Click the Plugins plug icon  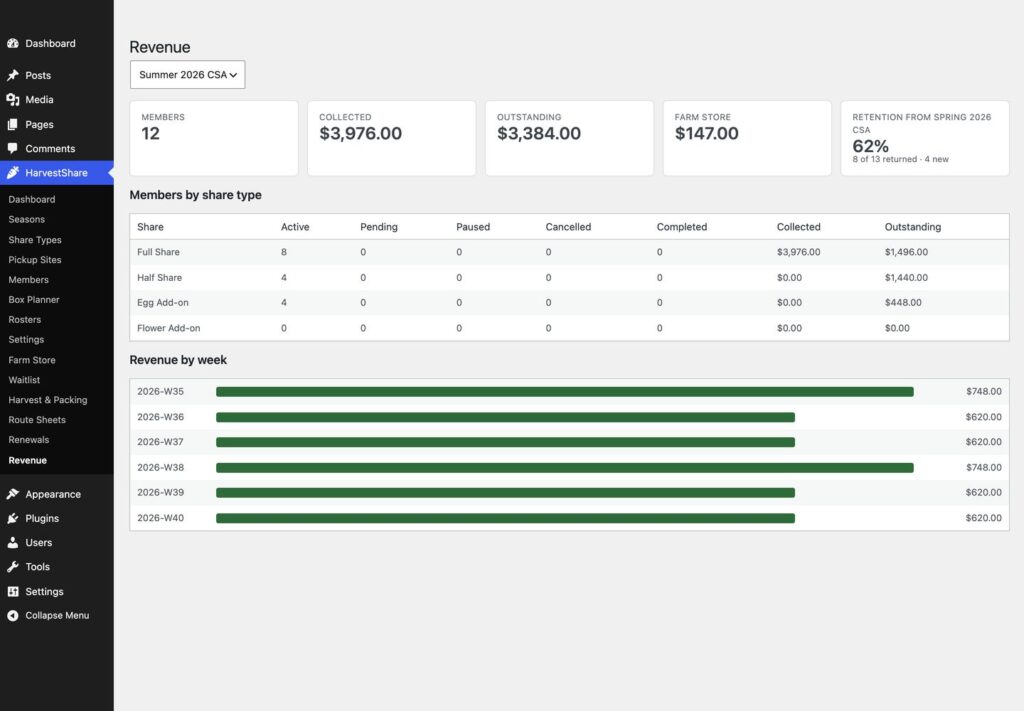point(12,518)
